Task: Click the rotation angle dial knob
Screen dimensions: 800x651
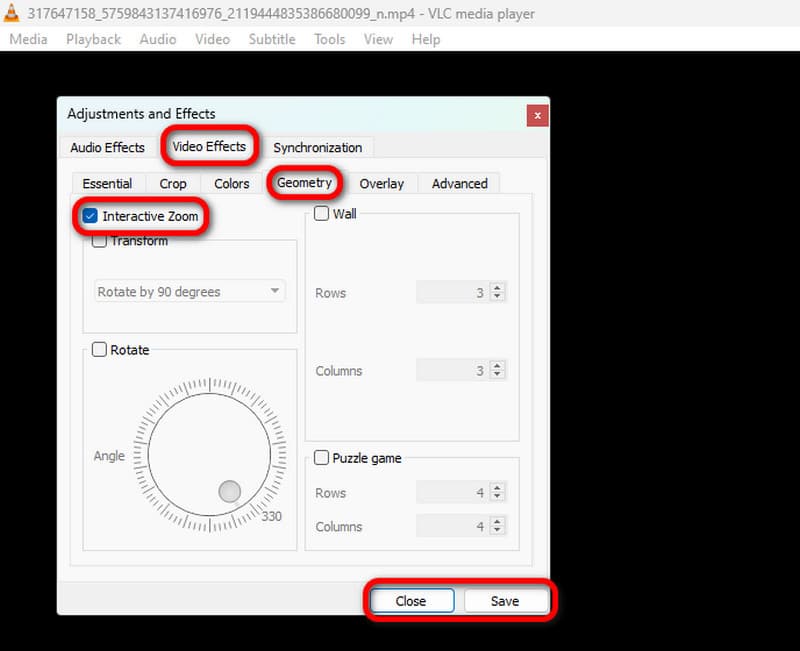Action: coord(230,491)
